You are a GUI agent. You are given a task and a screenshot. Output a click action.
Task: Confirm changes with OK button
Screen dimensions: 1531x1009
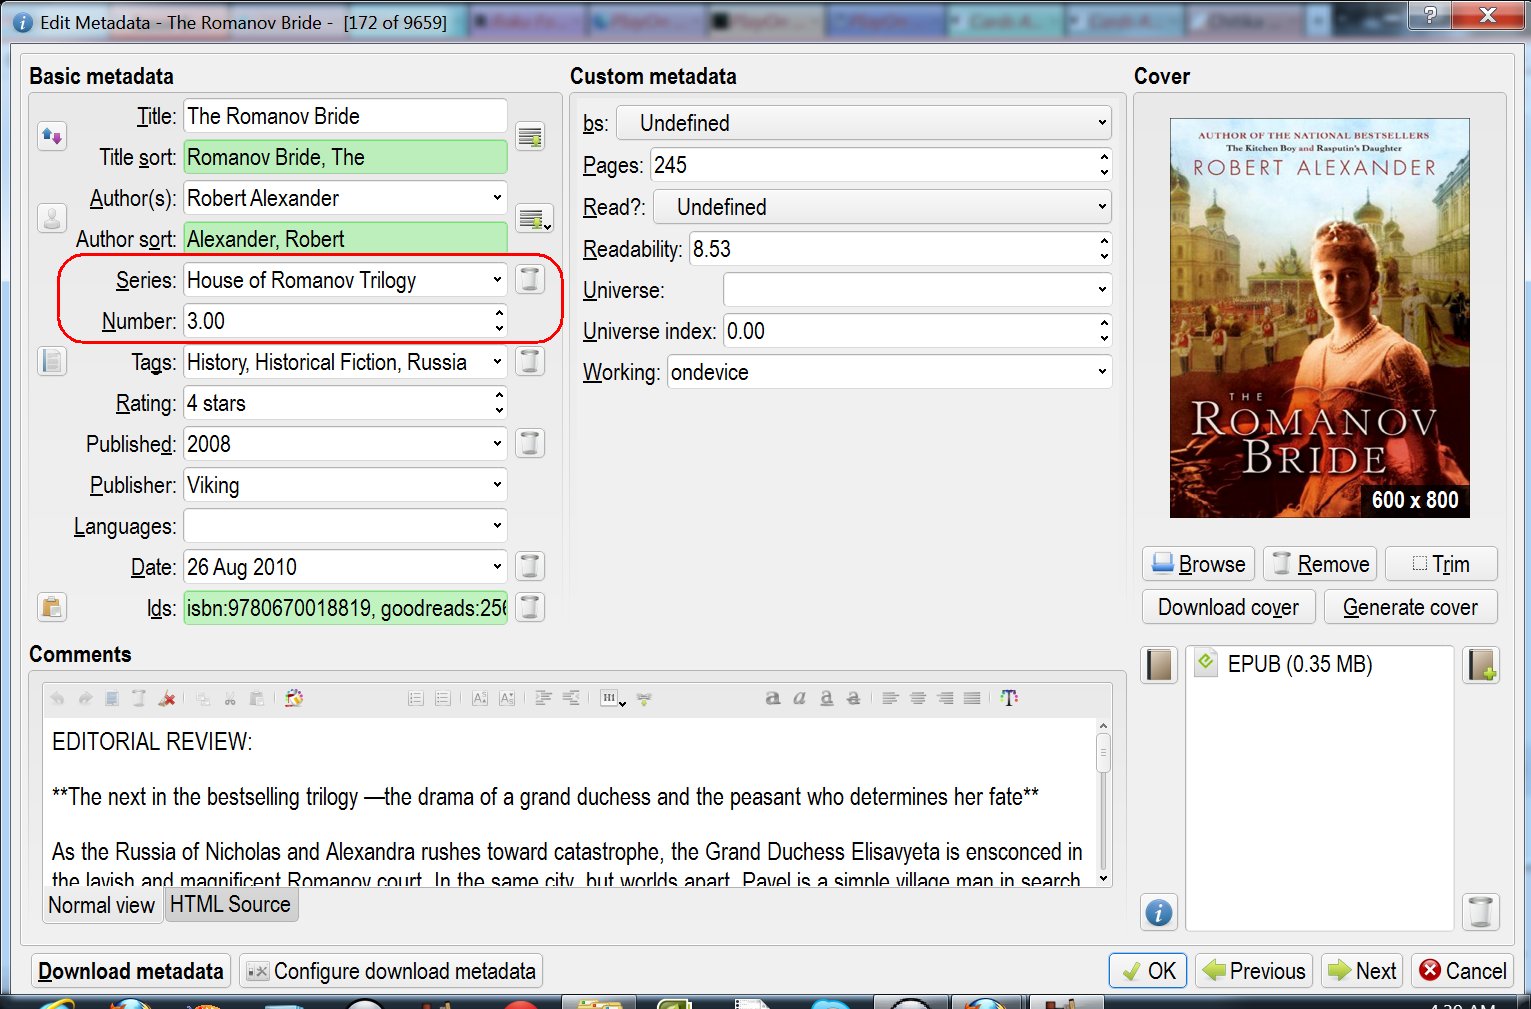click(1148, 971)
